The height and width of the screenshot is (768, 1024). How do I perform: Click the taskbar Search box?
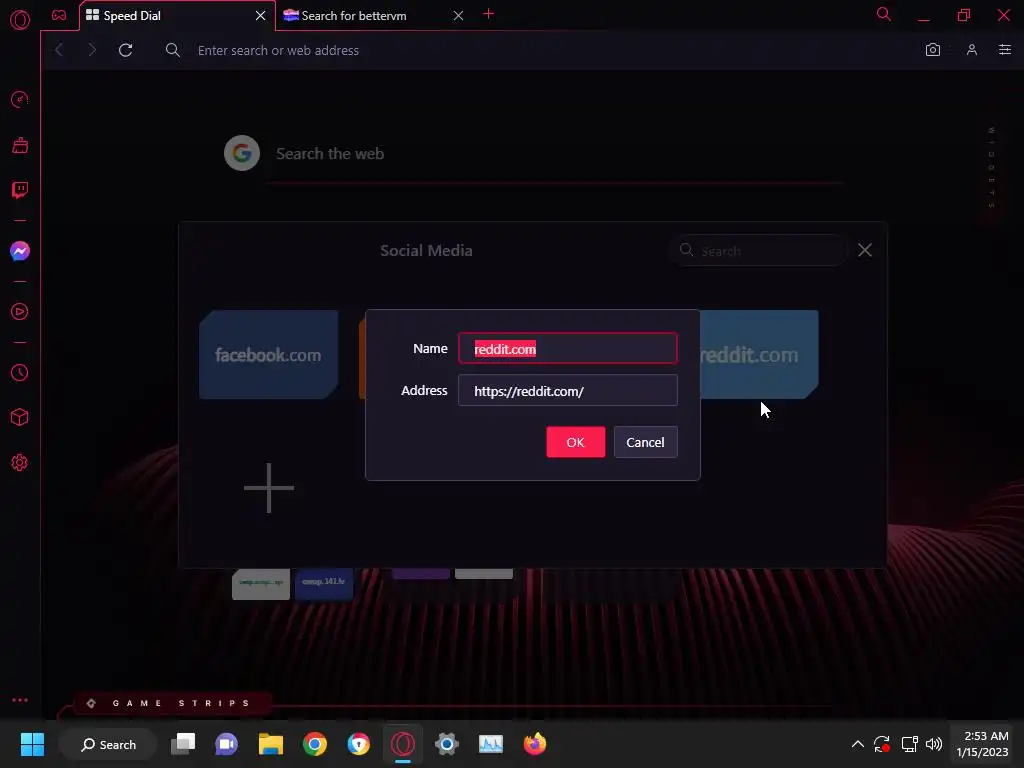pyautogui.click(x=108, y=744)
